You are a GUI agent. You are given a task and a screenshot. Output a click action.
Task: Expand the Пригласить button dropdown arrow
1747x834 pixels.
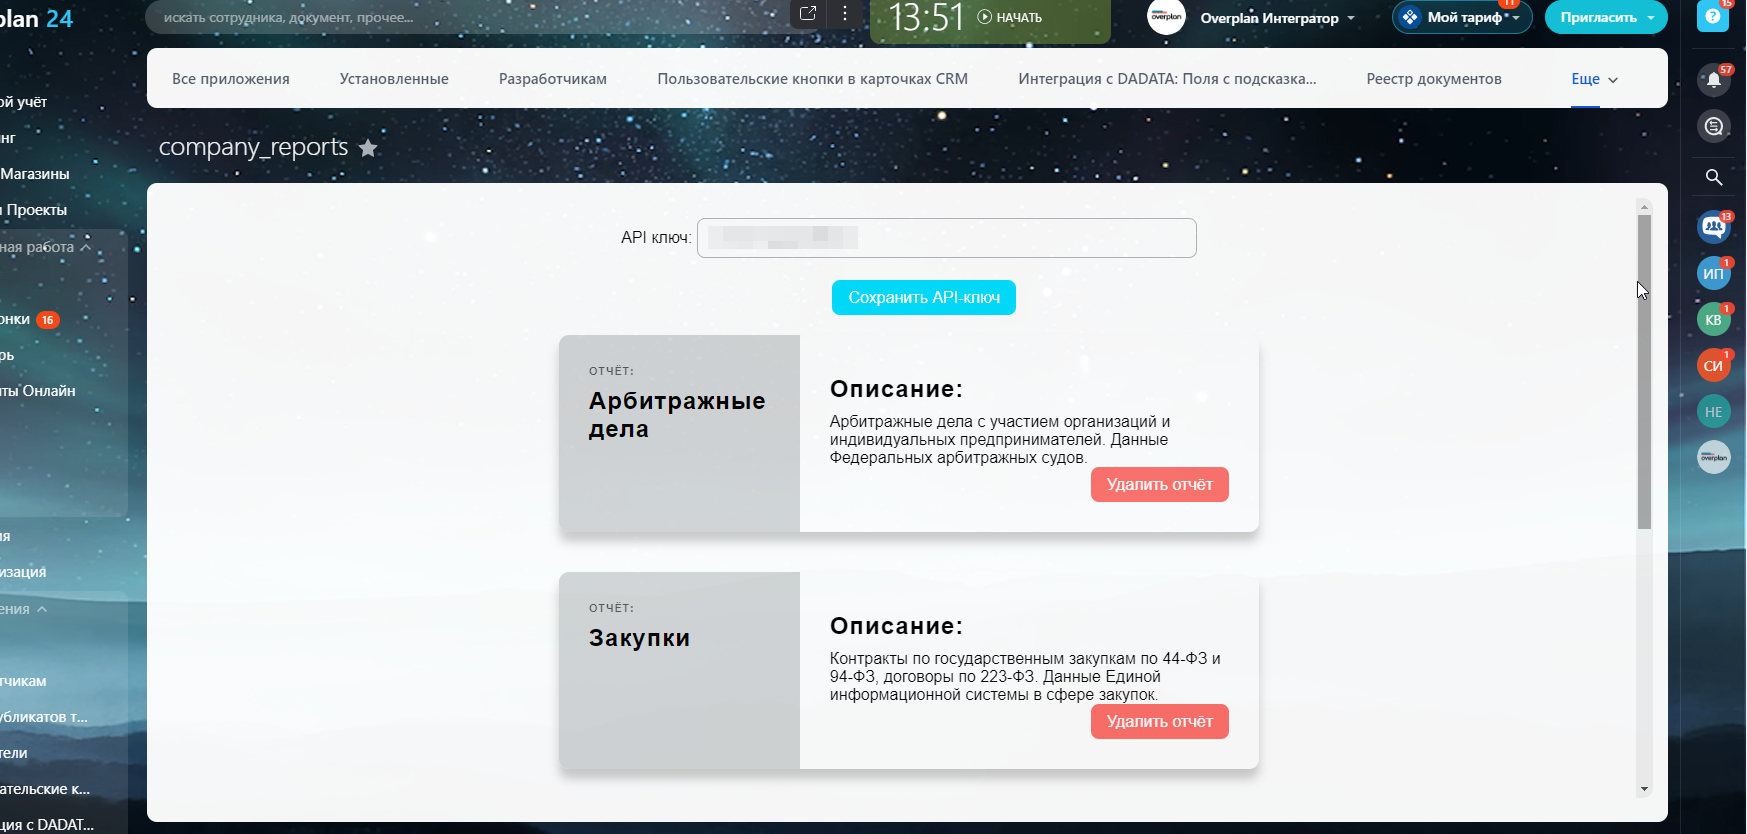click(x=1651, y=18)
